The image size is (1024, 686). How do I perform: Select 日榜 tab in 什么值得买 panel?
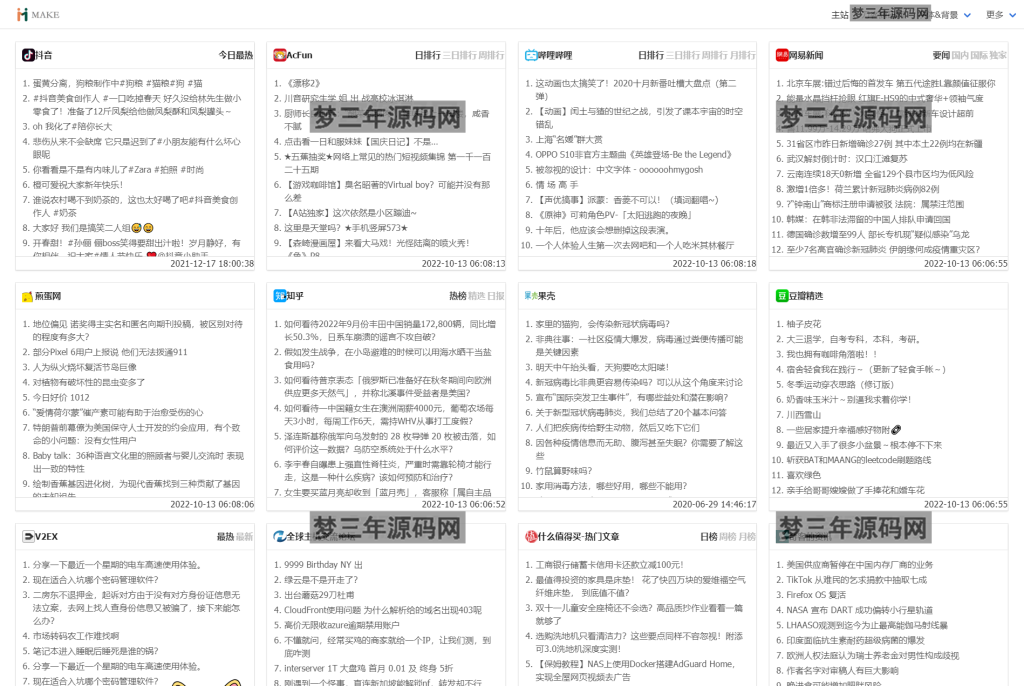709,536
